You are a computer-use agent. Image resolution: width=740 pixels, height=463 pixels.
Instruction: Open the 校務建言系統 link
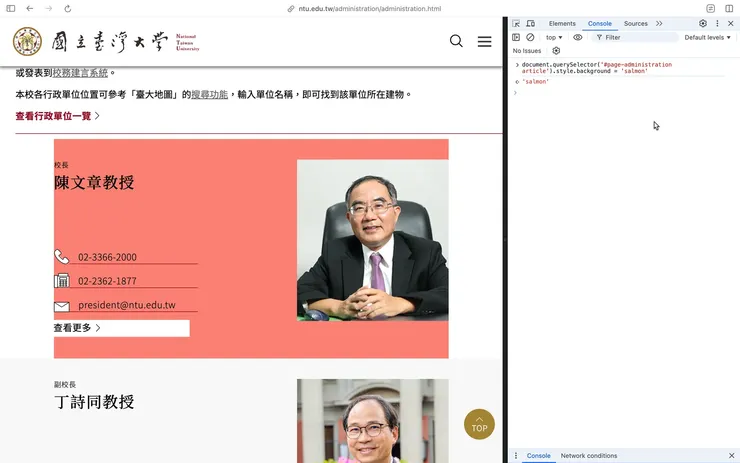[x=80, y=73]
